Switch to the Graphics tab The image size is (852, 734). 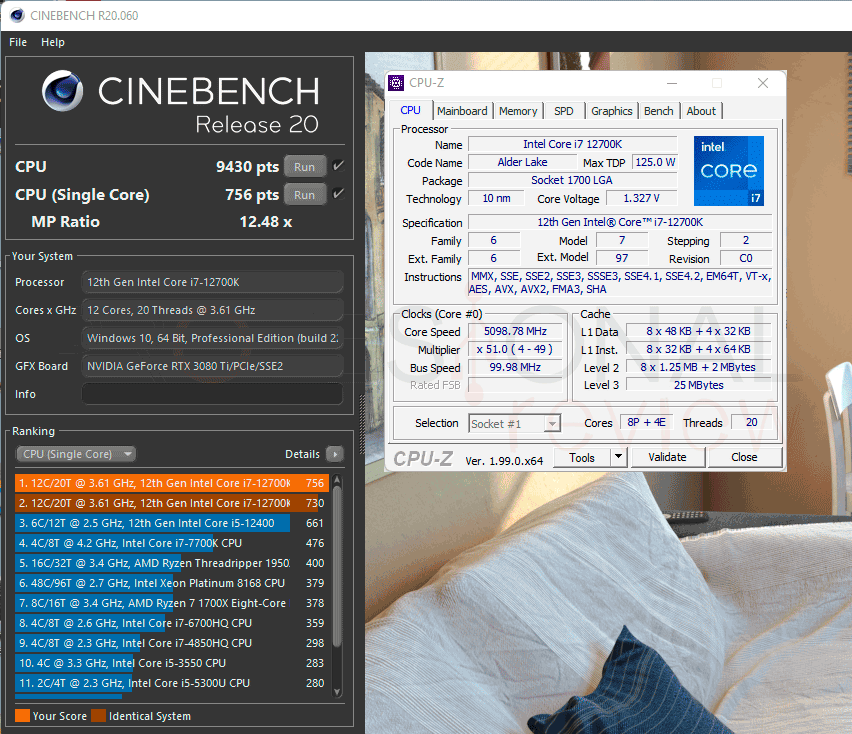(612, 111)
